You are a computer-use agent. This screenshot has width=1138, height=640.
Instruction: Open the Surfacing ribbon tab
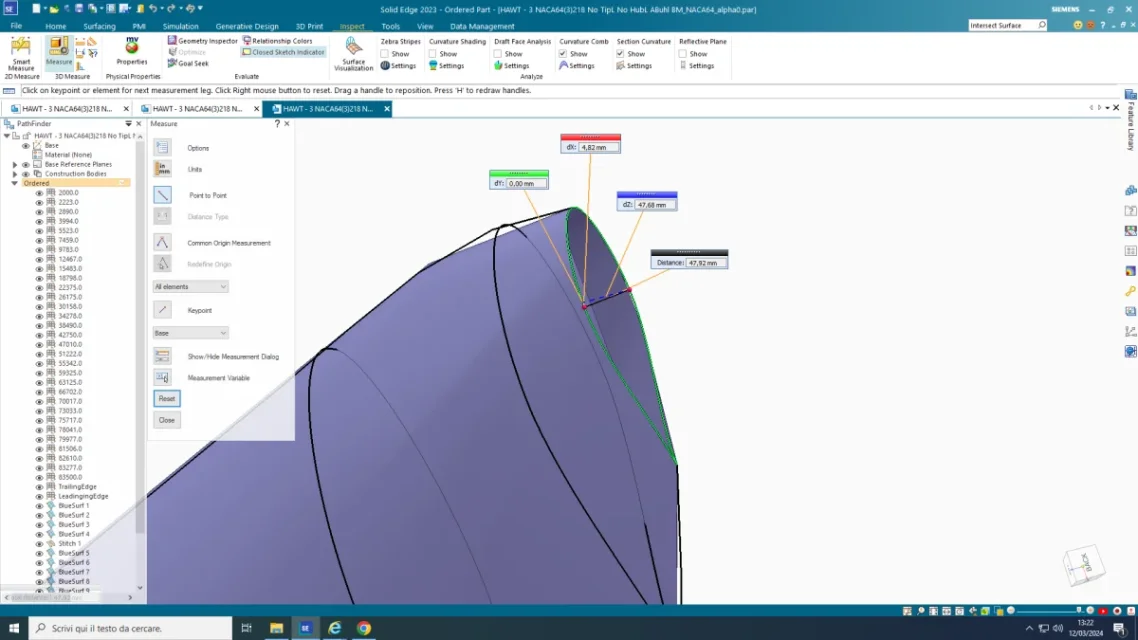tap(99, 26)
